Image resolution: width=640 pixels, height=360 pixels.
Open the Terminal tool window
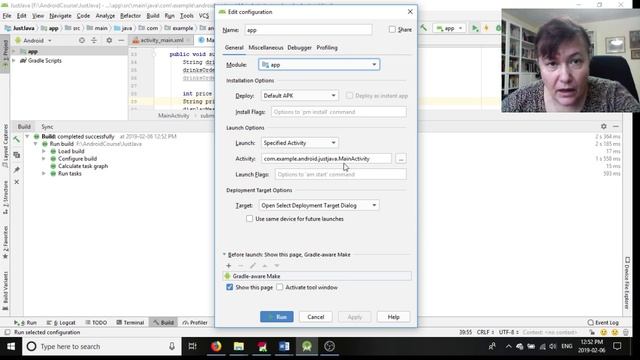coord(130,322)
